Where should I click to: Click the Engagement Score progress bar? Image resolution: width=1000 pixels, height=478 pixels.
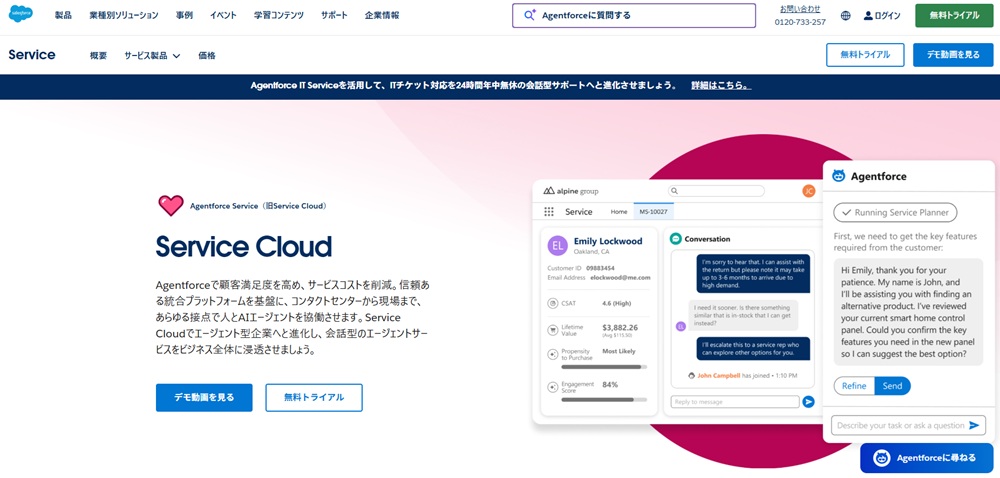click(603, 400)
